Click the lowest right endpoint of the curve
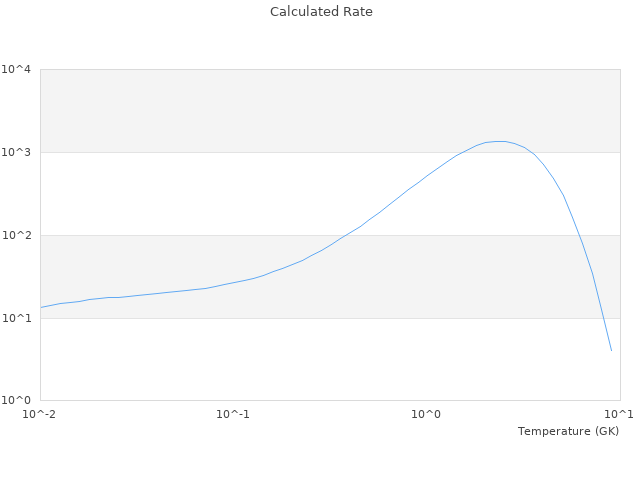This screenshot has height=480, width=640. pos(611,350)
